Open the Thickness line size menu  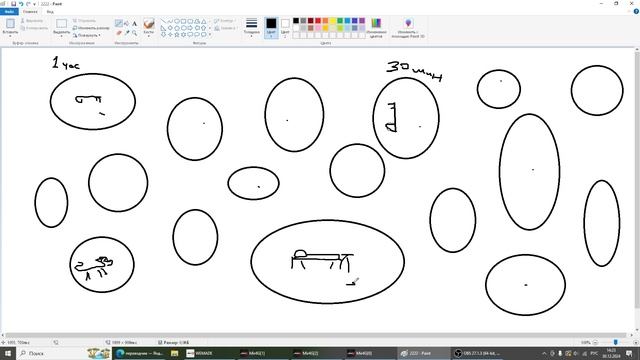click(x=251, y=27)
